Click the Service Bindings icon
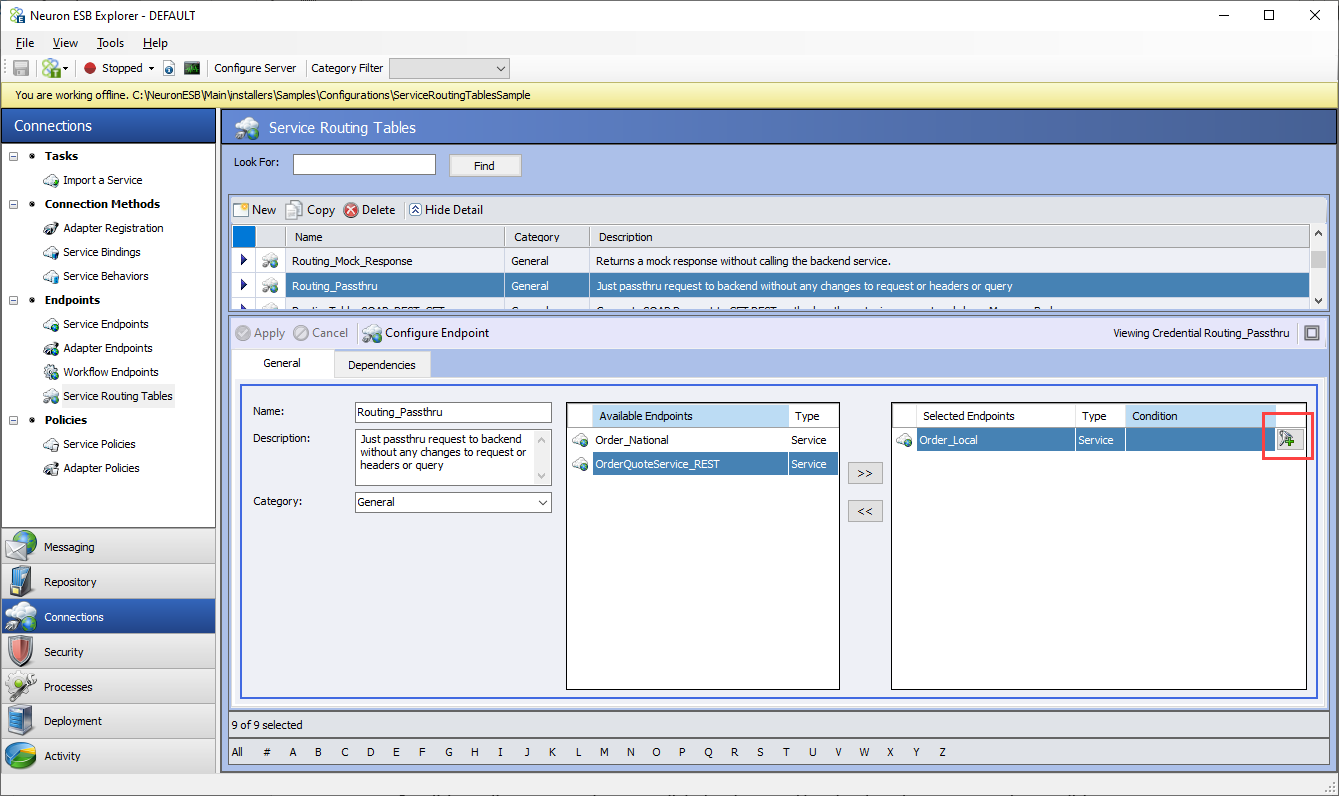Image resolution: width=1339 pixels, height=796 pixels. [x=51, y=252]
